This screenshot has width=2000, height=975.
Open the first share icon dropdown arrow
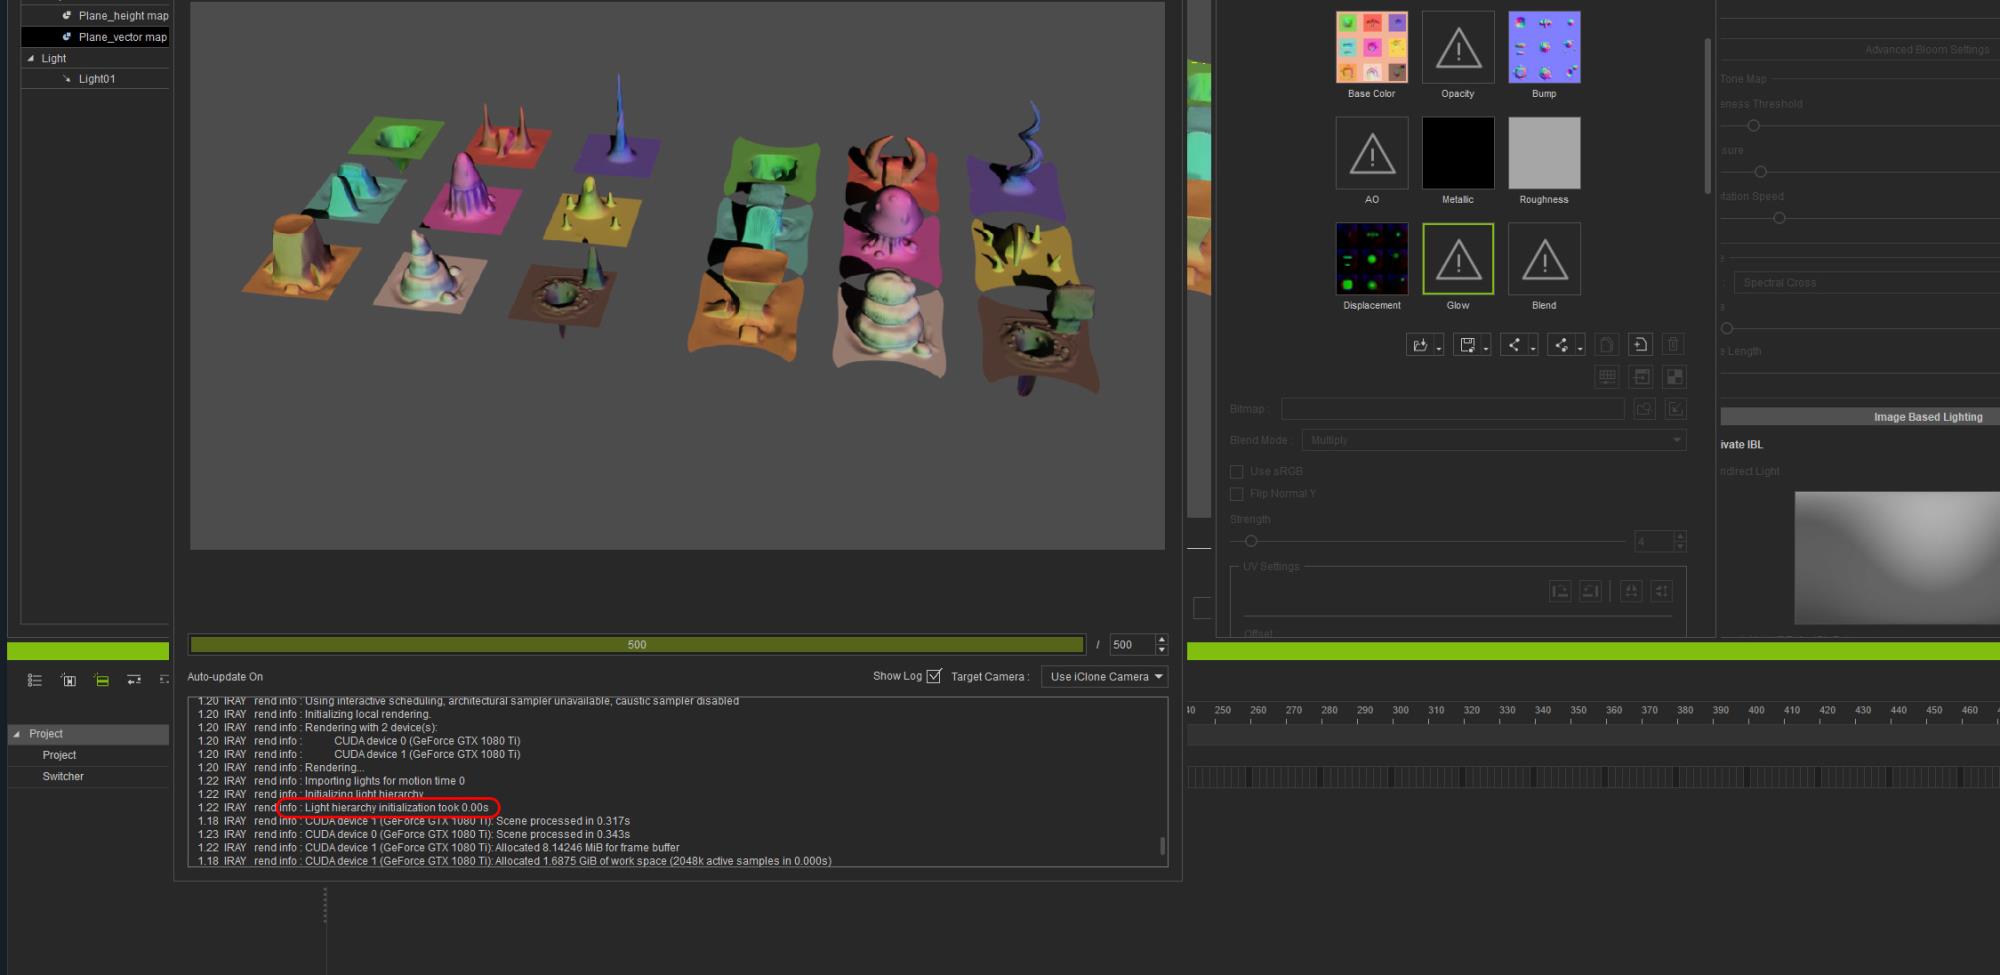click(x=1533, y=348)
